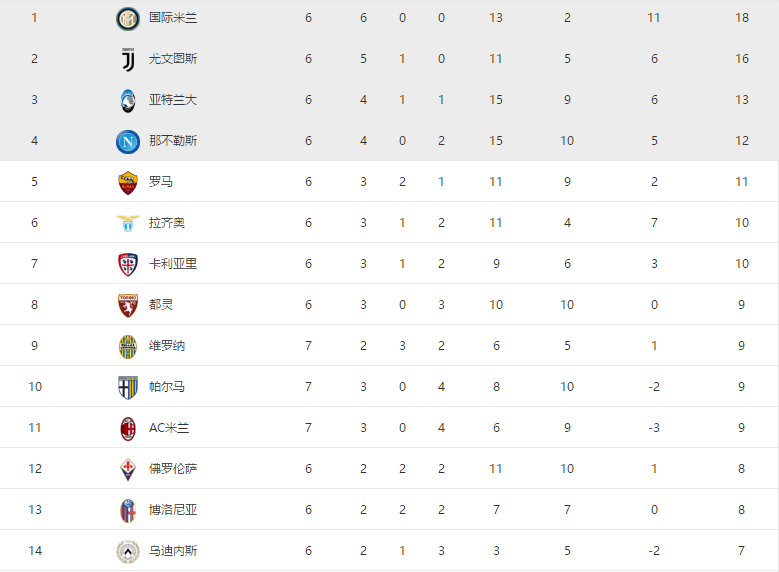The height and width of the screenshot is (572, 779).
Task: Click the Inter Milan club crest
Action: (x=128, y=19)
